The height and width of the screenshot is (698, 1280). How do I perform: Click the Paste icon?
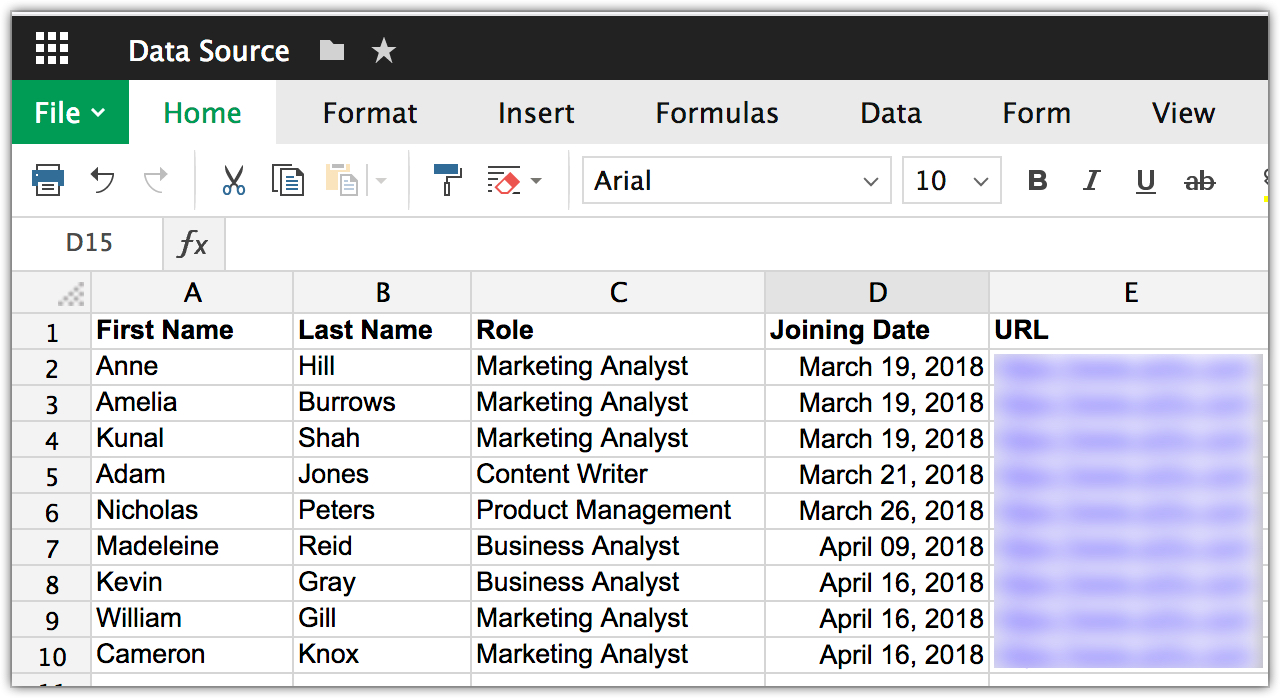point(340,180)
